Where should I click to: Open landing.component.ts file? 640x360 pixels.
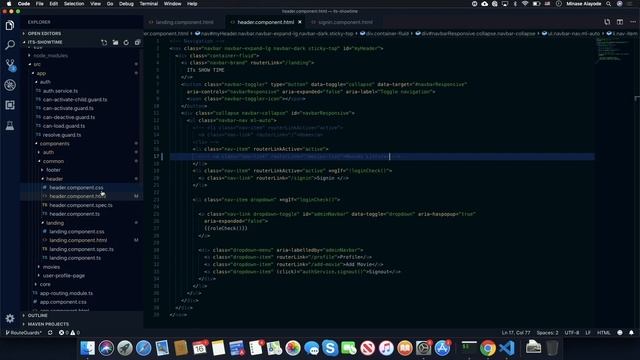click(75, 258)
